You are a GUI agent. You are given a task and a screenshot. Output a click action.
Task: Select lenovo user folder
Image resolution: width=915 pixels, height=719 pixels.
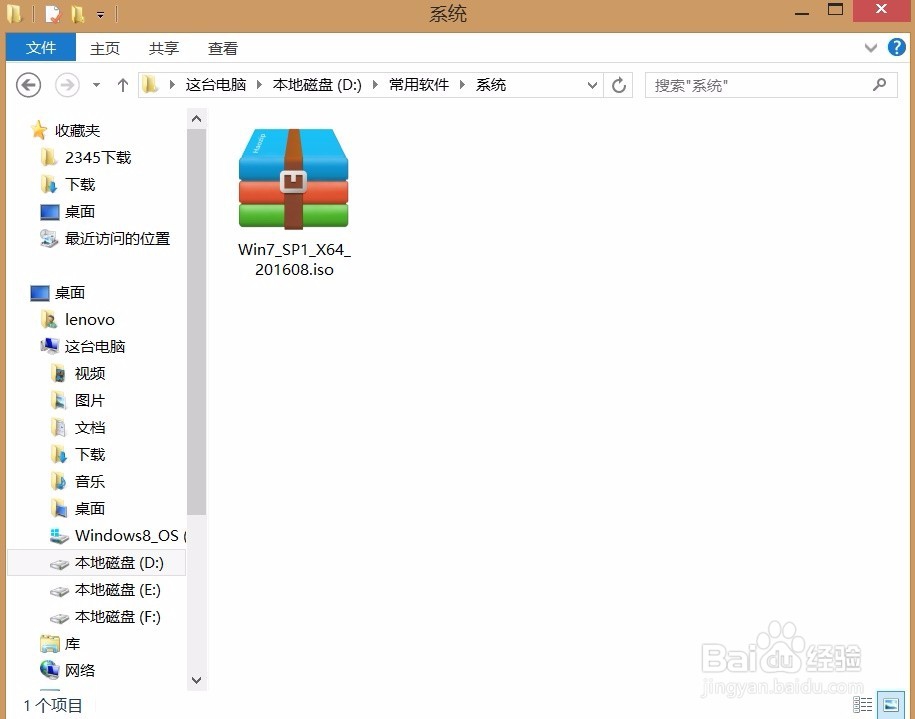(x=90, y=320)
